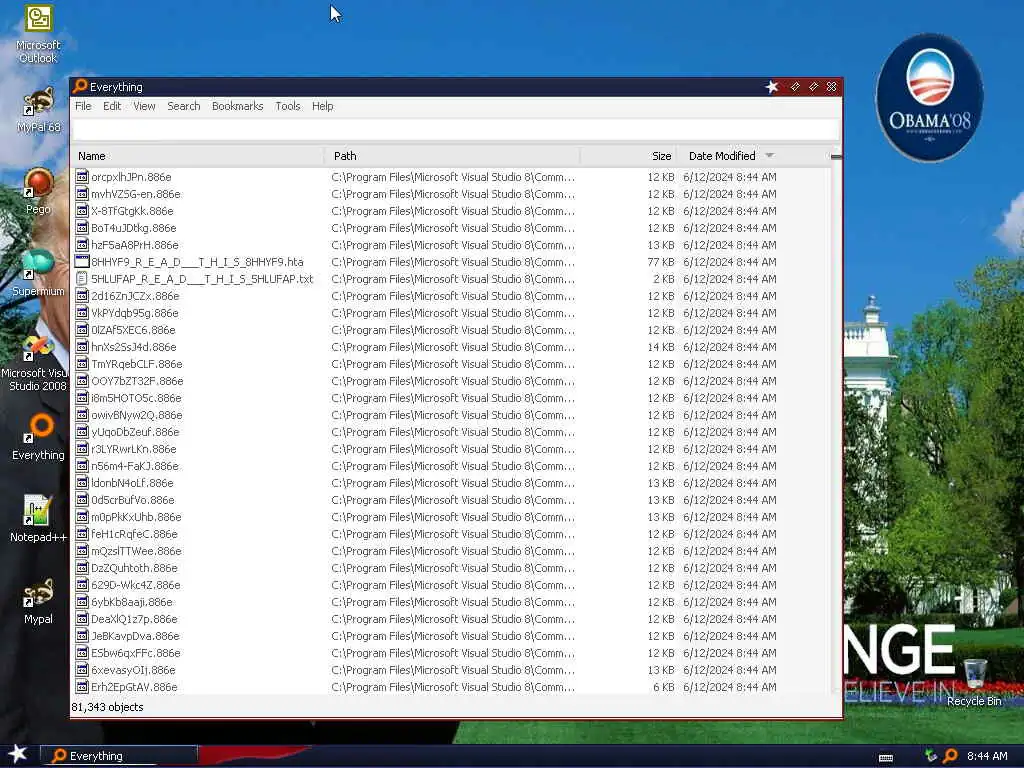
Task: Select 6xevasyOIj.886e file name
Action: pyautogui.click(x=133, y=669)
